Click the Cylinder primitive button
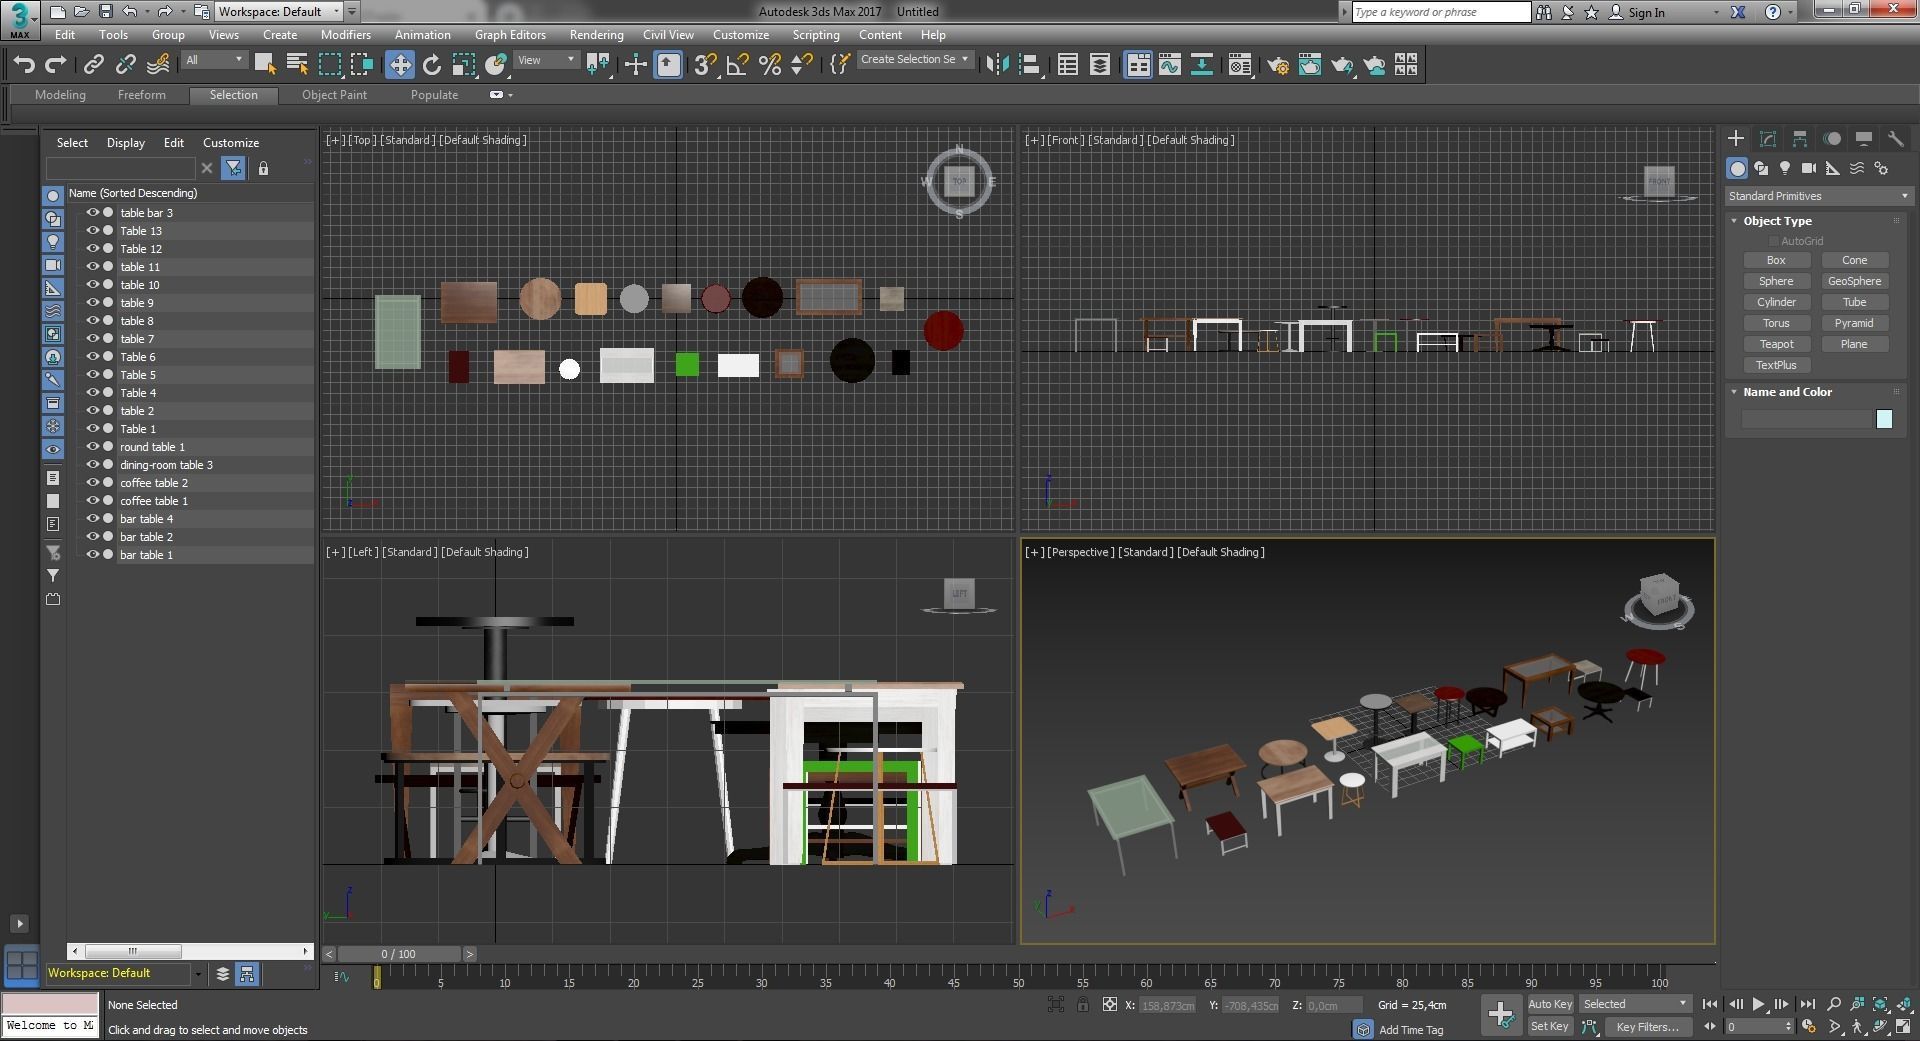The width and height of the screenshot is (1920, 1041). coord(1776,302)
